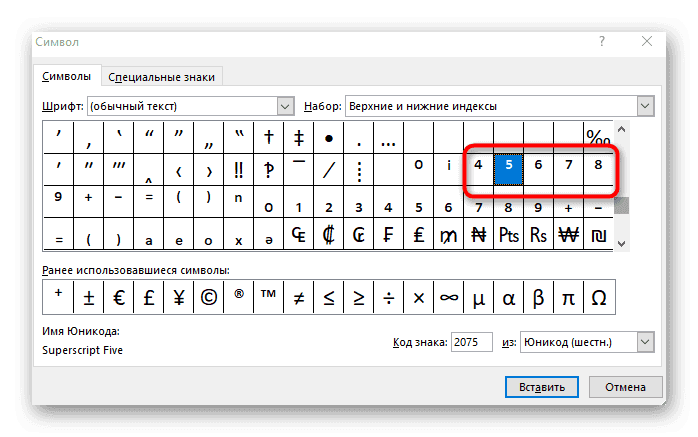The width and height of the screenshot is (698, 437).
Task: Choose the less-than-or-equal ≤ recent symbol
Action: tap(329, 297)
